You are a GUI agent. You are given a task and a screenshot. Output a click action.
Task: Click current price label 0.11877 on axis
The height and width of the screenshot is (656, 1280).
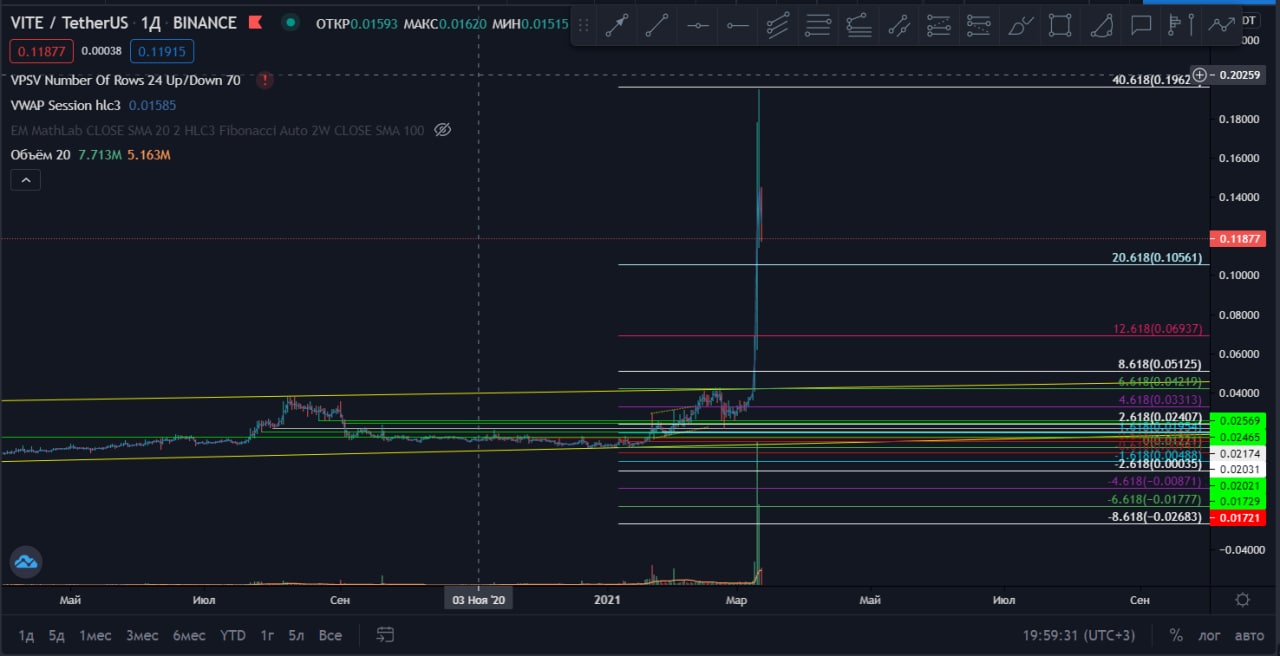(1238, 238)
